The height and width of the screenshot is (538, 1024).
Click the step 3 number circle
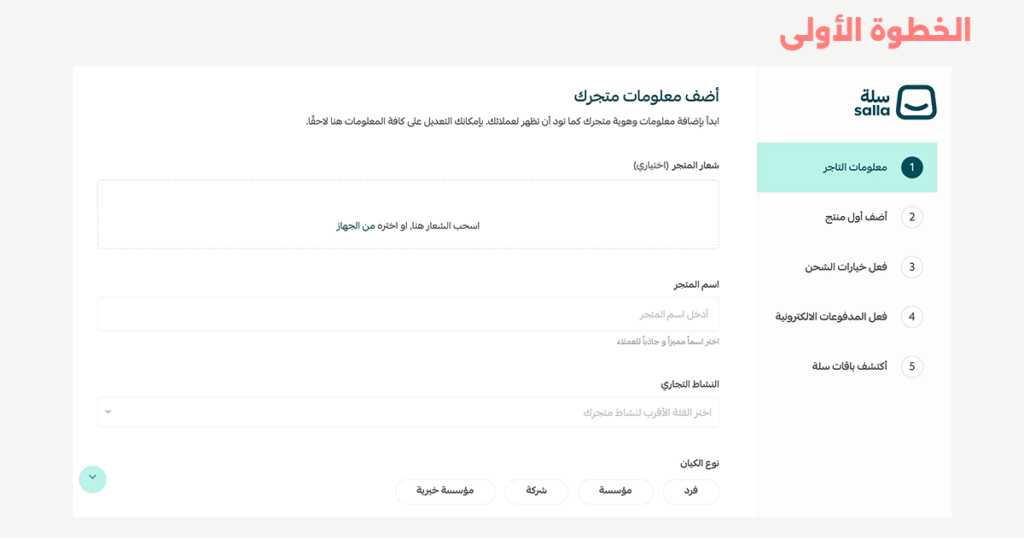(x=912, y=267)
